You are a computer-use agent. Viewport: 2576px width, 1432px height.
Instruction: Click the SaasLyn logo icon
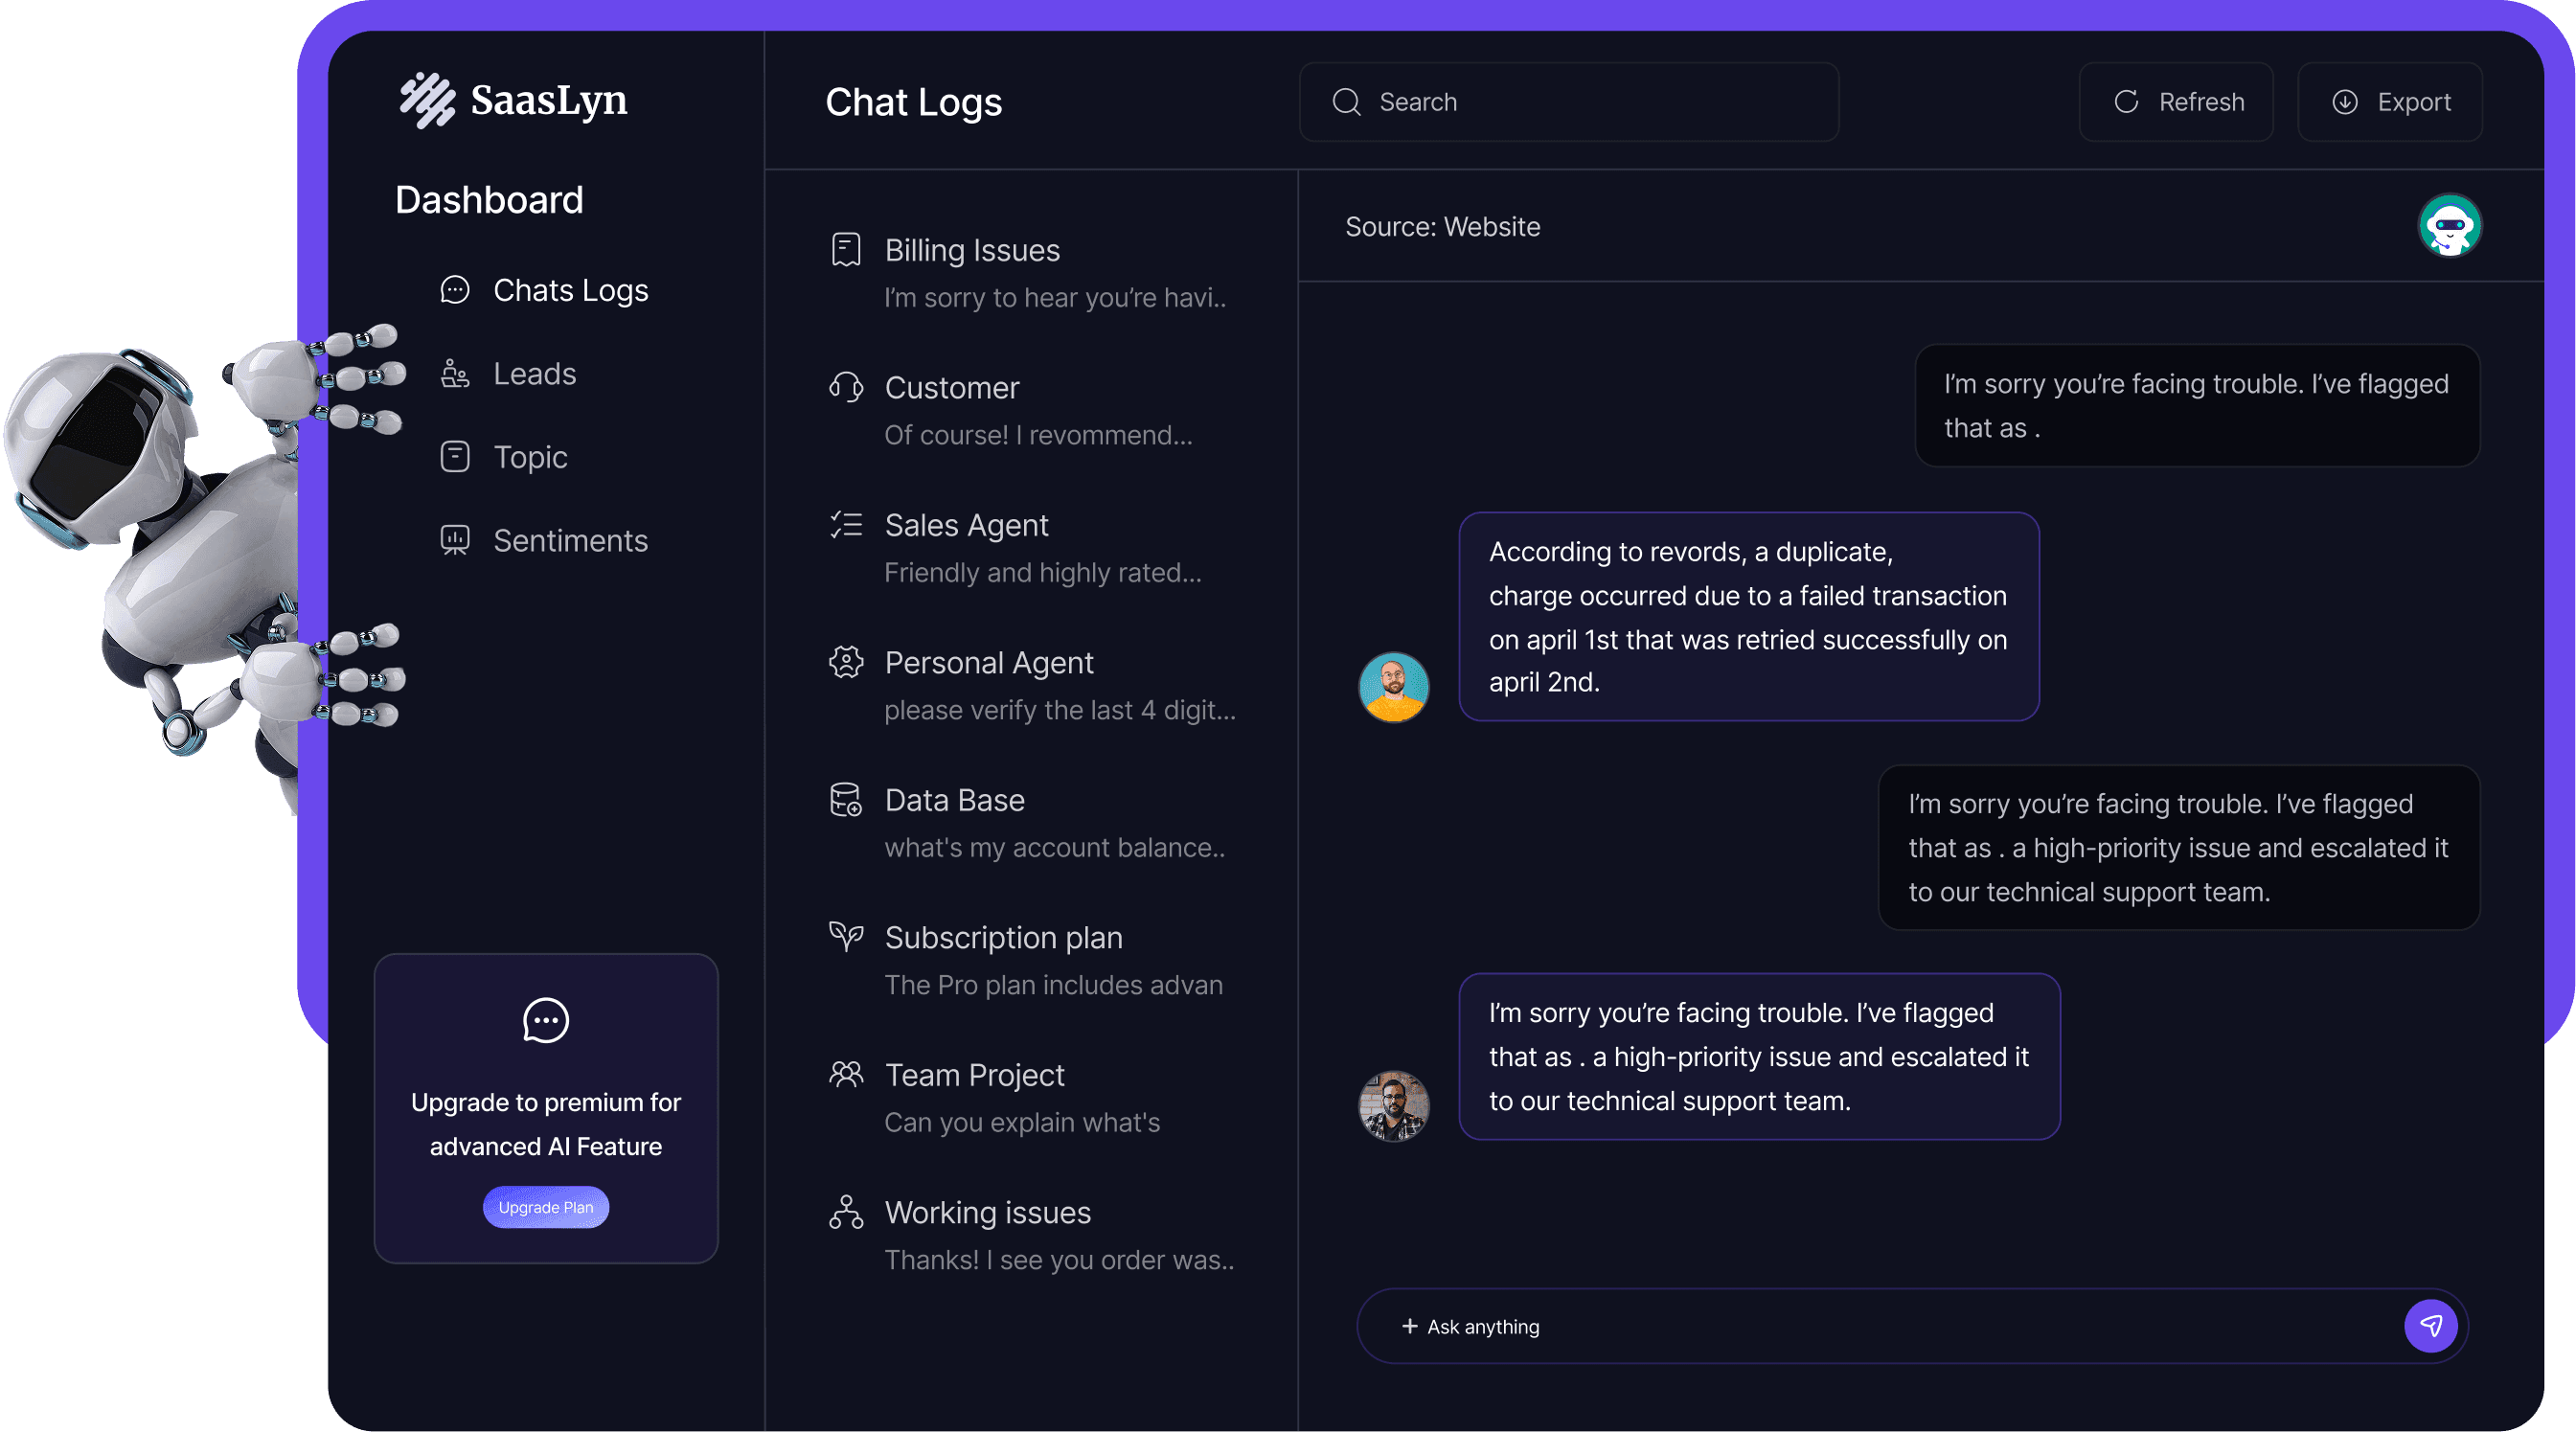click(428, 100)
